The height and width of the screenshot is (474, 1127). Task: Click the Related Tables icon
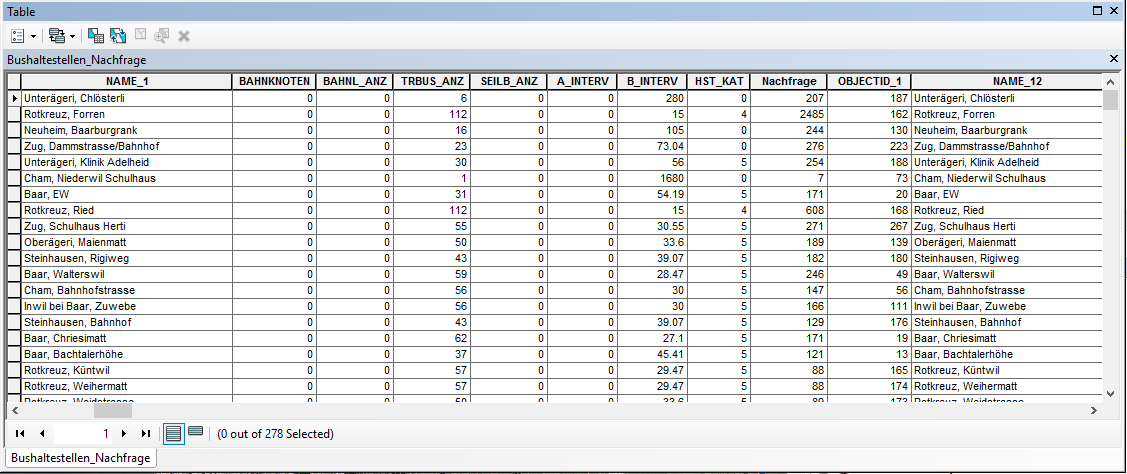56,35
